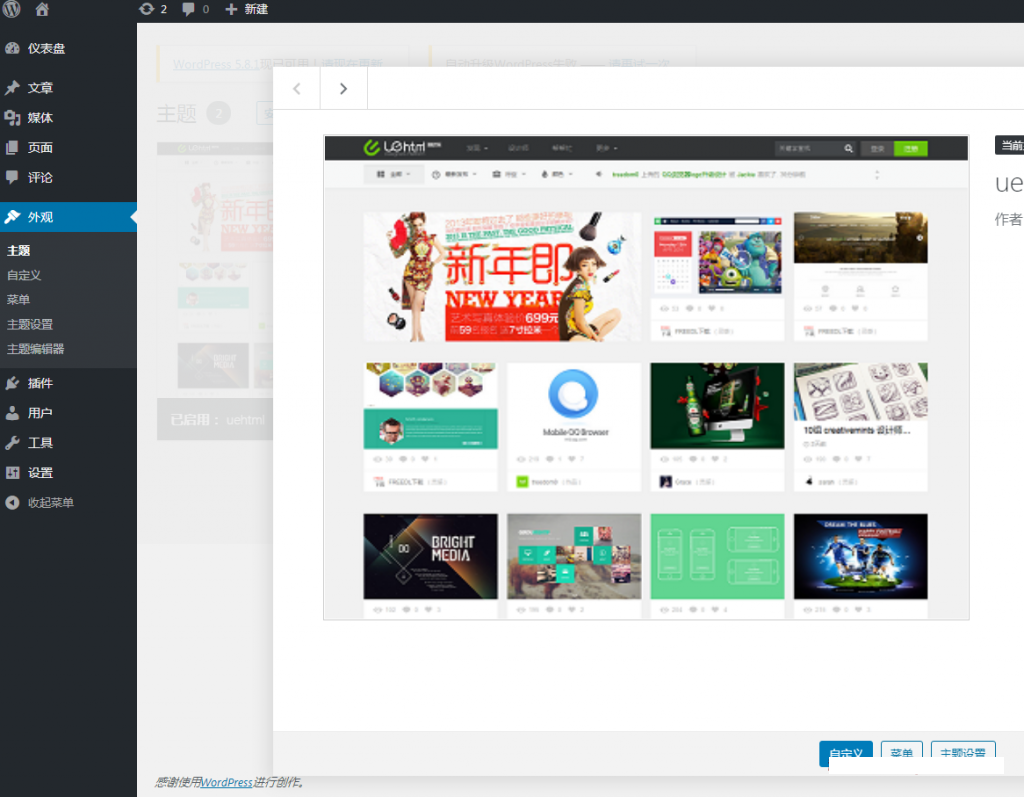This screenshot has height=797, width=1024.
Task: Open the updates icon showing 2 pending
Action: pos(153,9)
